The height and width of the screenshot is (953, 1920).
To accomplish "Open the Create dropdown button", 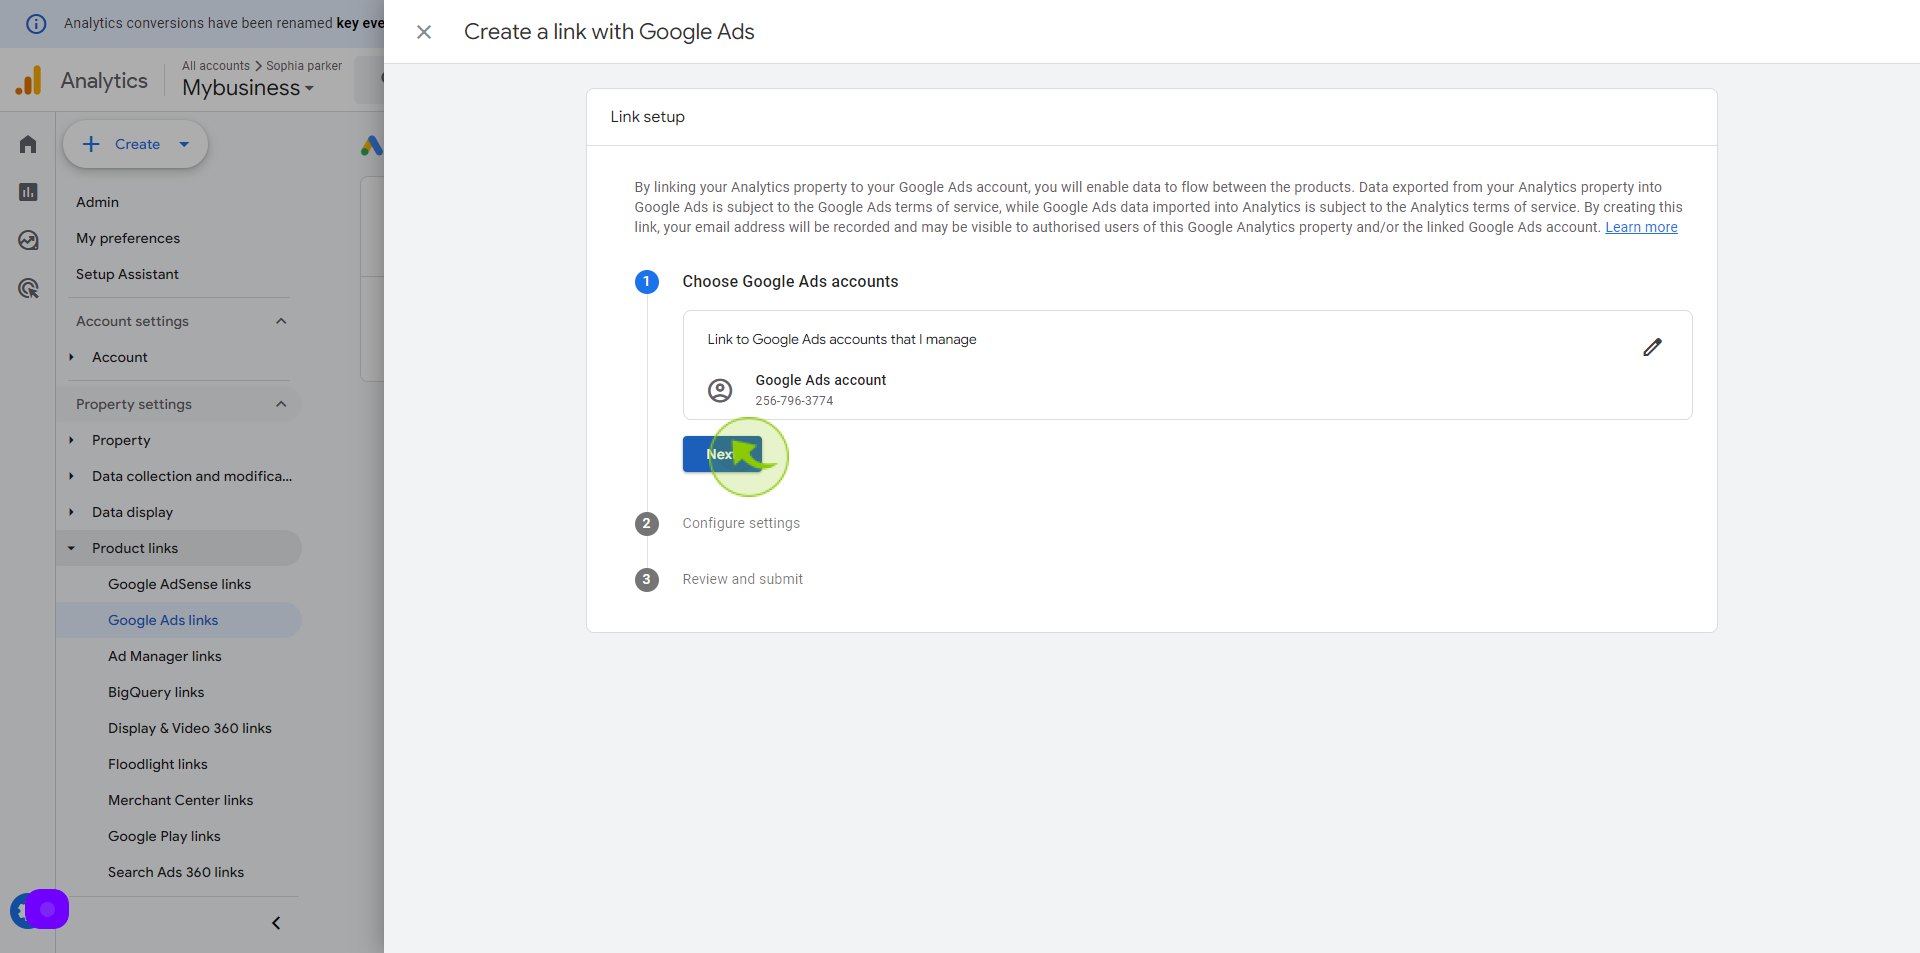I will tap(136, 144).
